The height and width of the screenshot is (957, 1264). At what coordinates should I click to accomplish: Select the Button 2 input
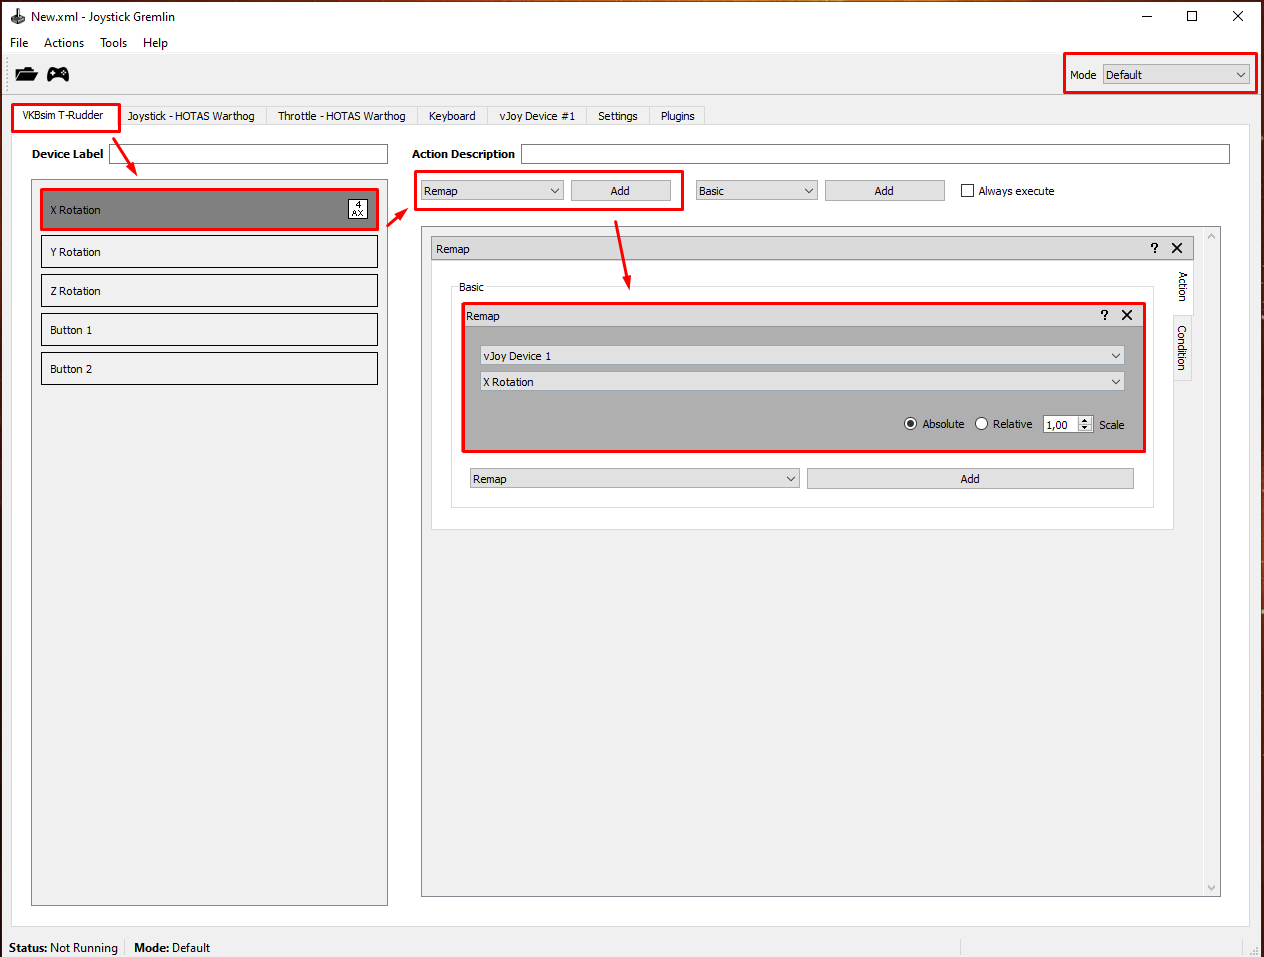(209, 369)
